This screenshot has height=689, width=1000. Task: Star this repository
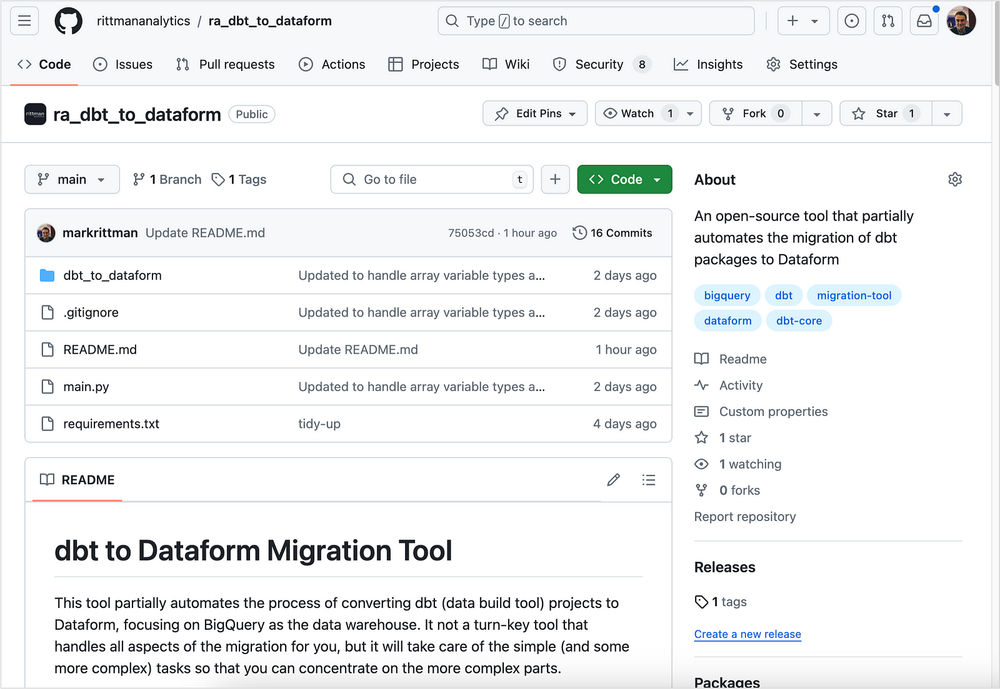(x=886, y=114)
